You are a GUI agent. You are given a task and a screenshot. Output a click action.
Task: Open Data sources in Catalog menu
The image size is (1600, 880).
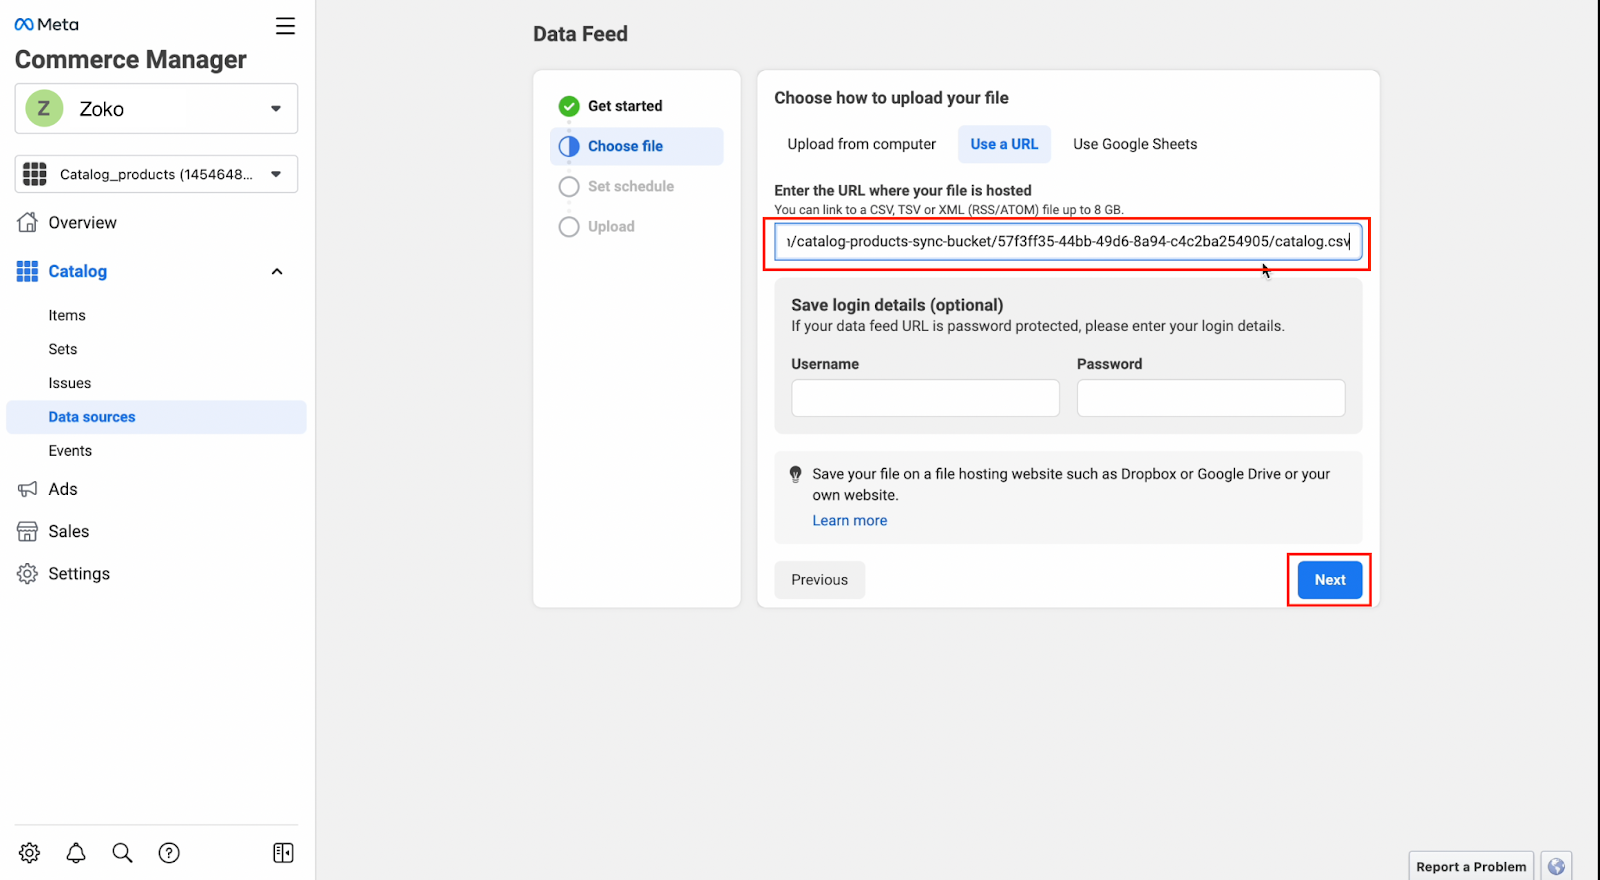[156, 417]
